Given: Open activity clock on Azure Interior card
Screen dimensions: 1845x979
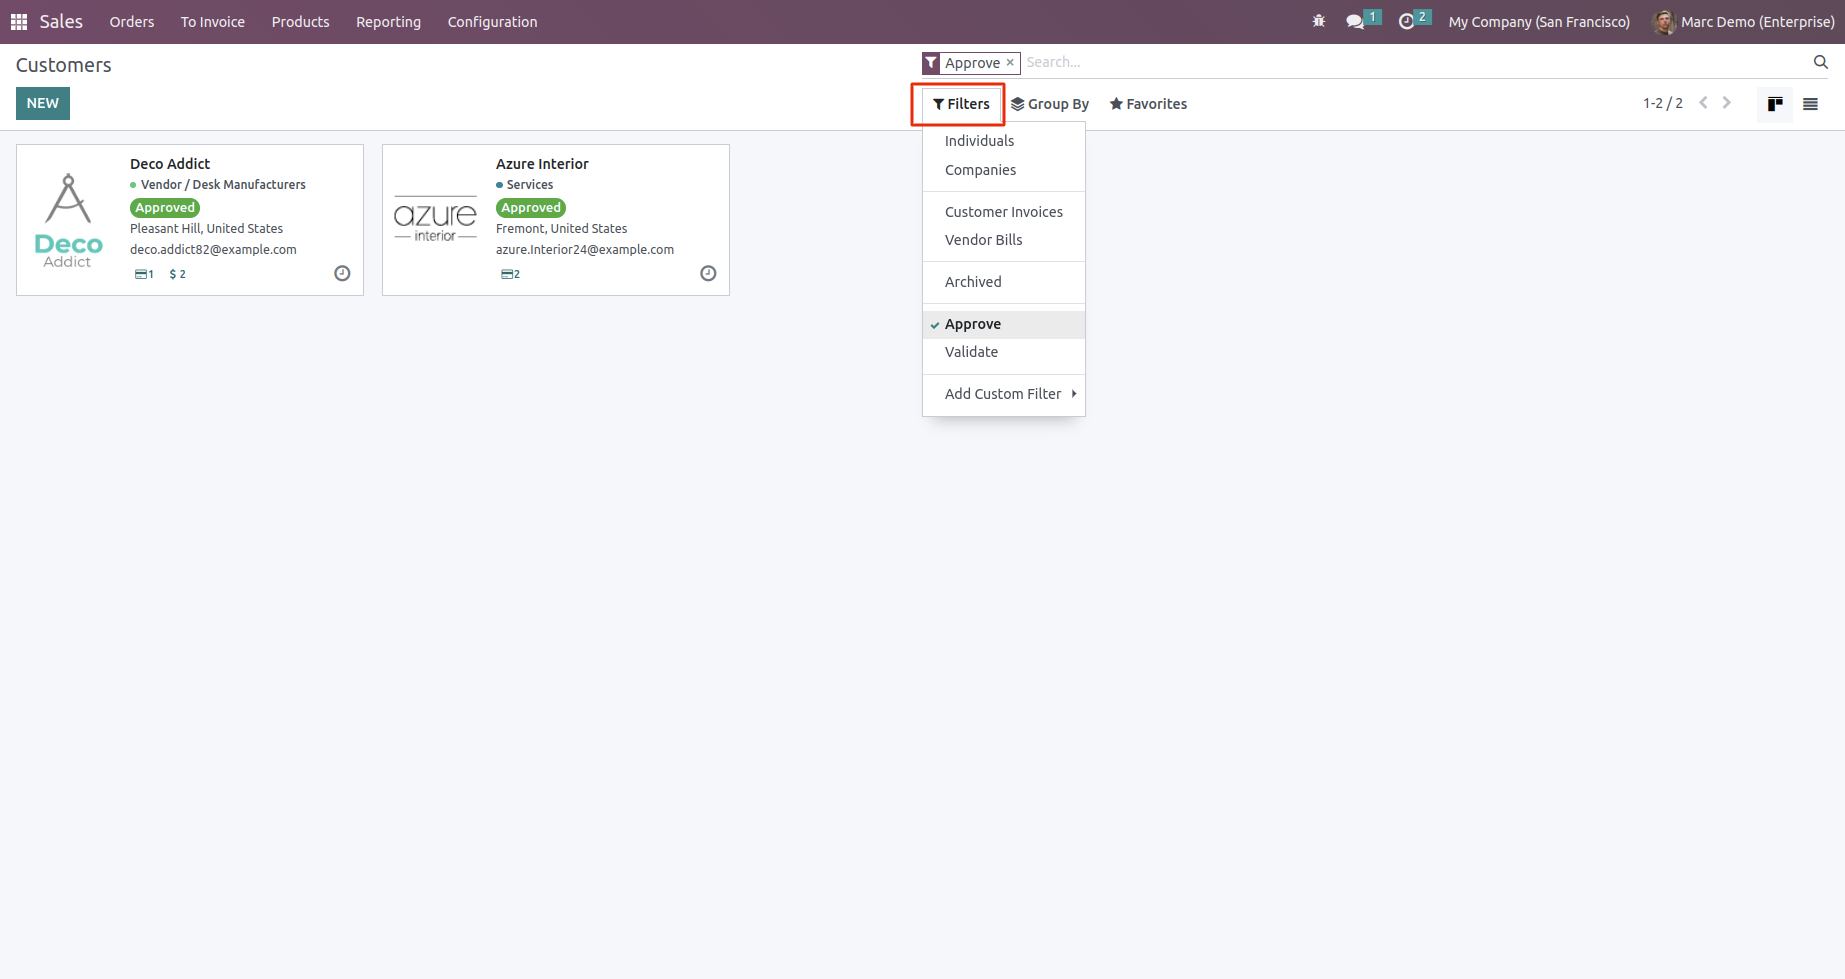Looking at the screenshot, I should pos(708,273).
